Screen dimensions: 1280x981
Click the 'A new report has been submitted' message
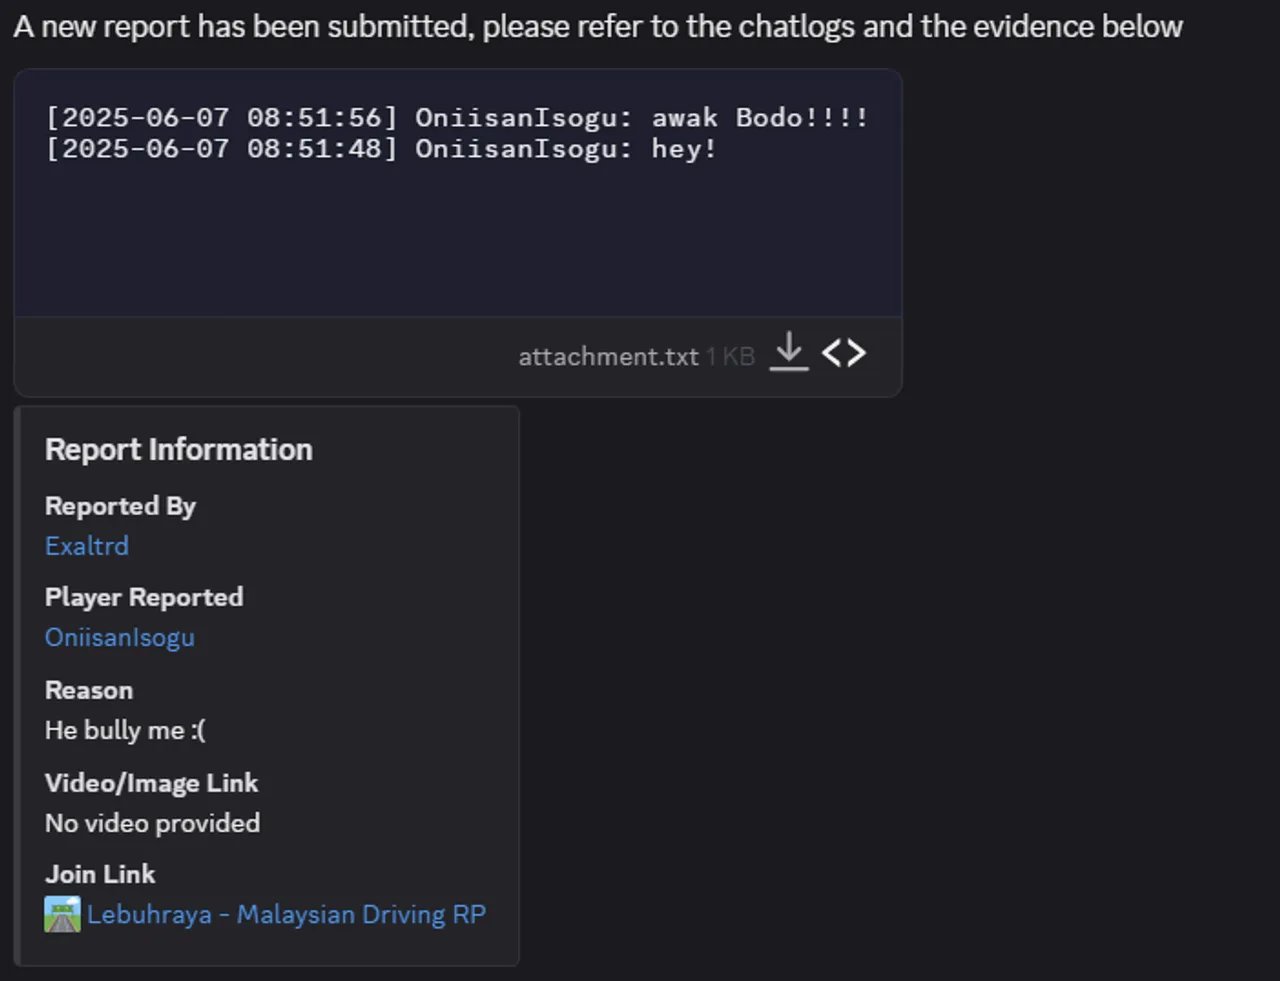pos(598,26)
